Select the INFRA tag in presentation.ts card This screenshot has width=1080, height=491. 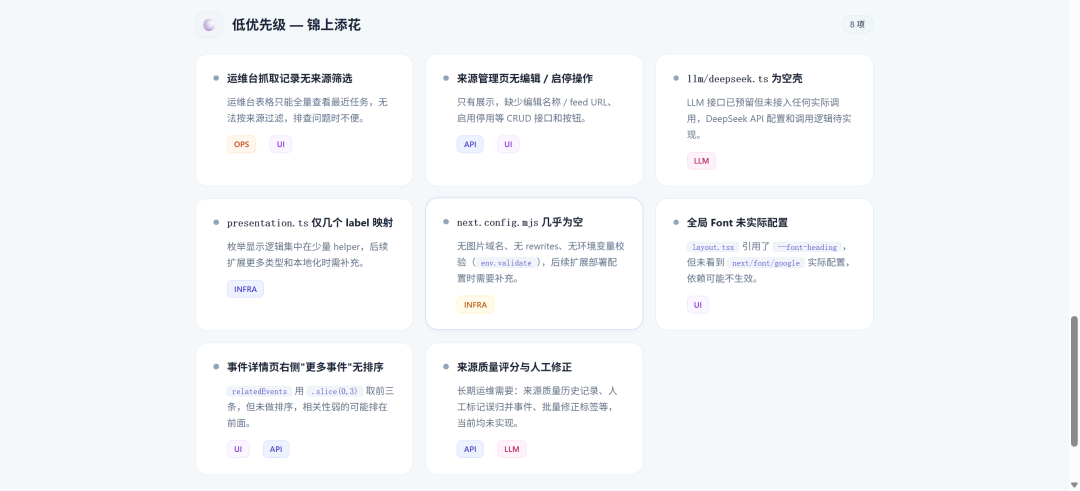click(x=245, y=289)
